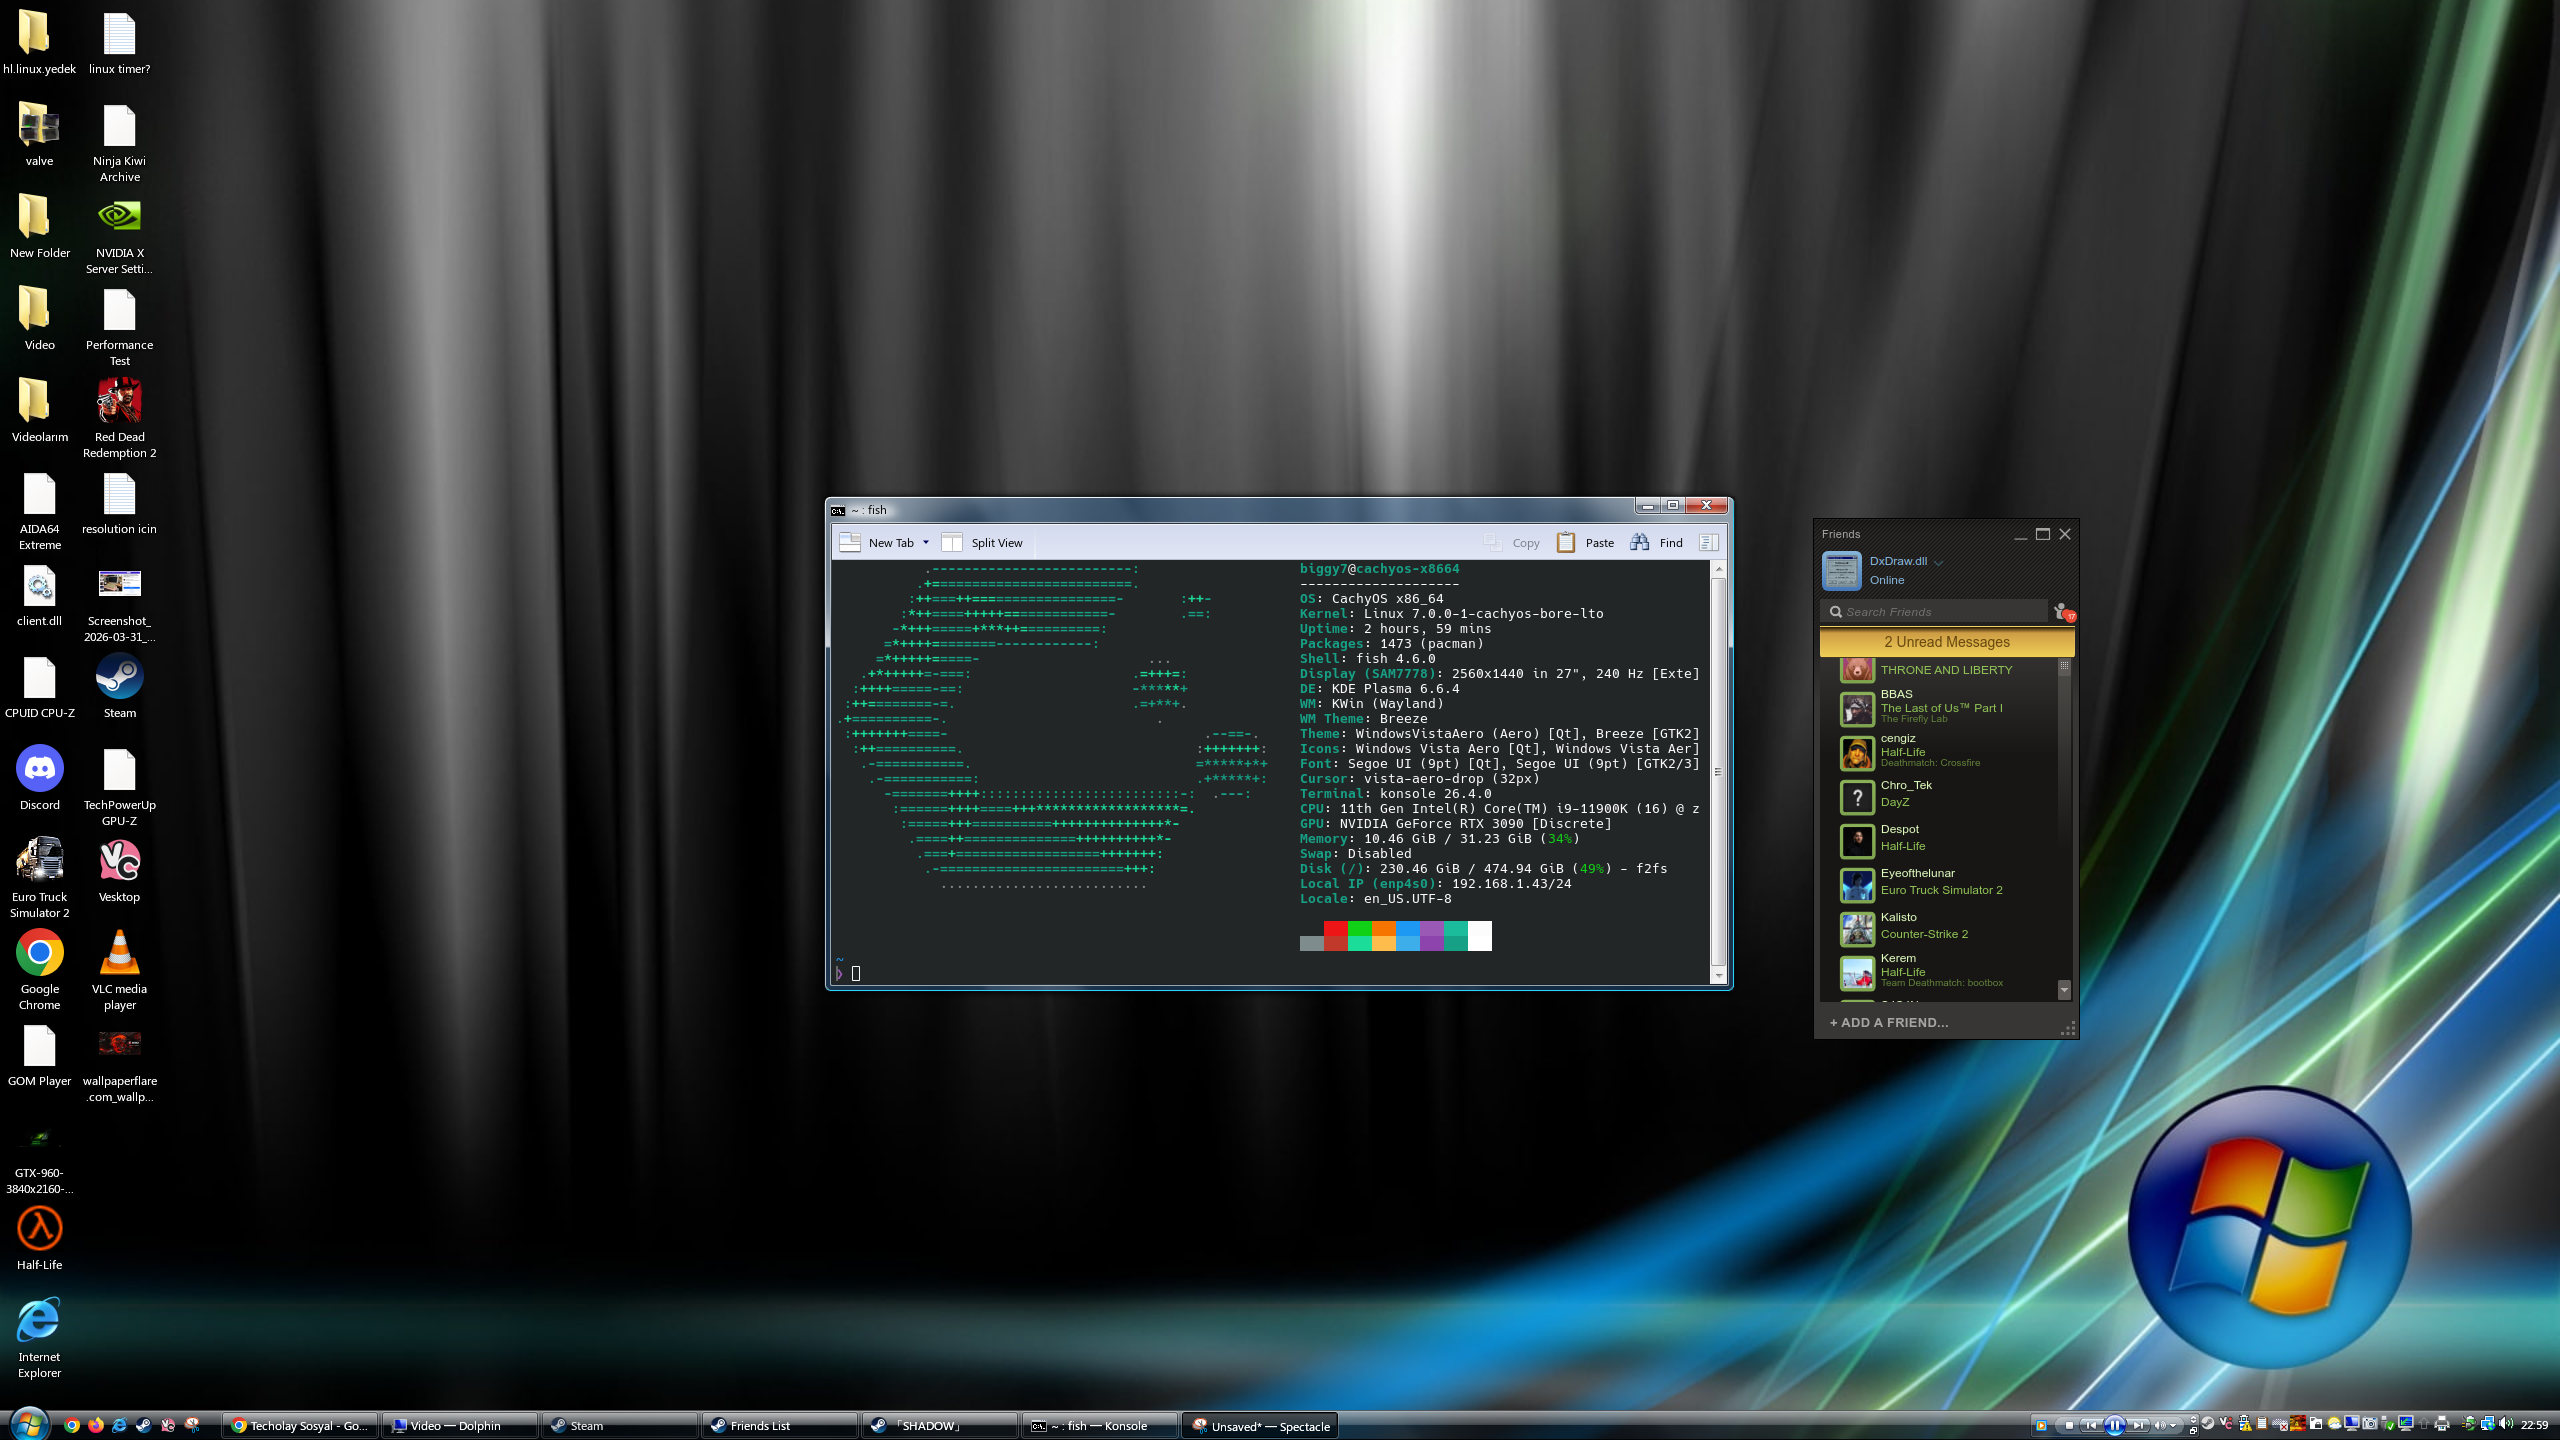Skip to previous track in media player
The height and width of the screenshot is (1440, 2560).
coord(2092,1425)
